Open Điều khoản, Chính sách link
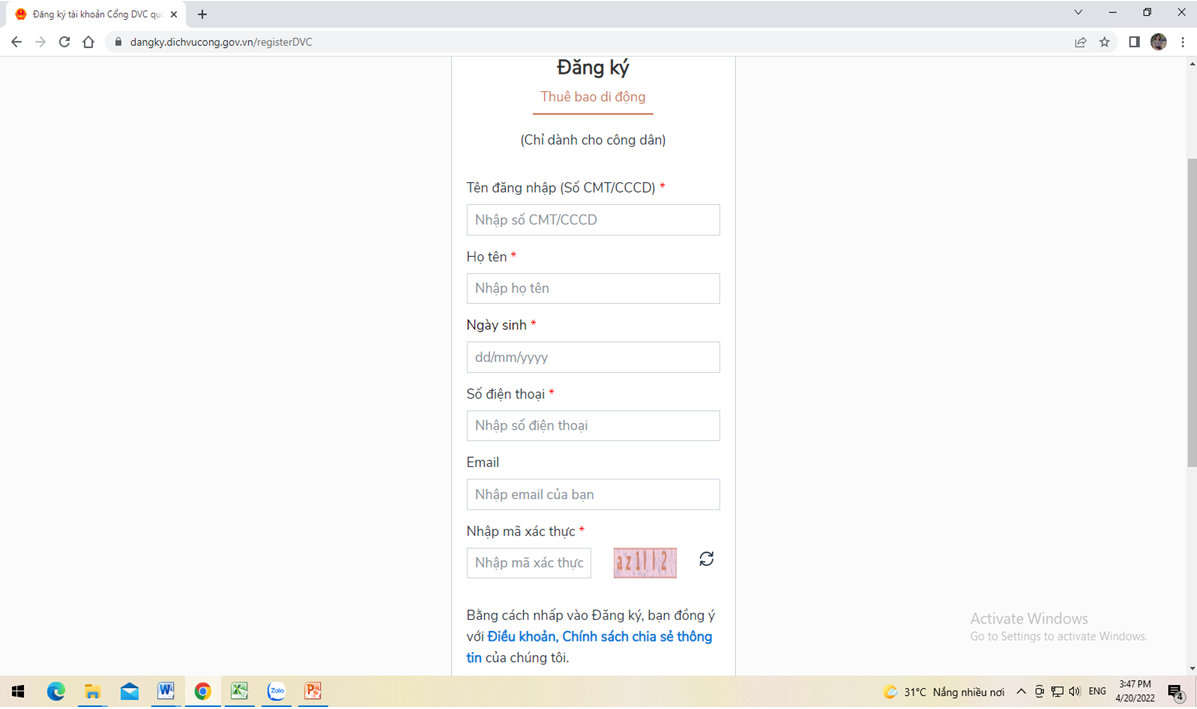Screen dimensions: 1197x709 point(599,637)
